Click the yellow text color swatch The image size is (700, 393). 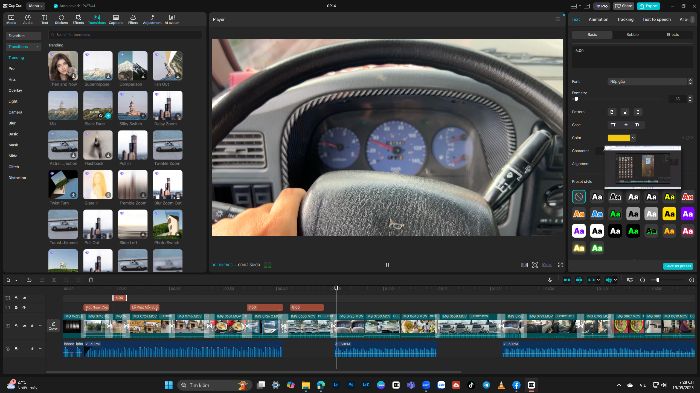(x=619, y=138)
